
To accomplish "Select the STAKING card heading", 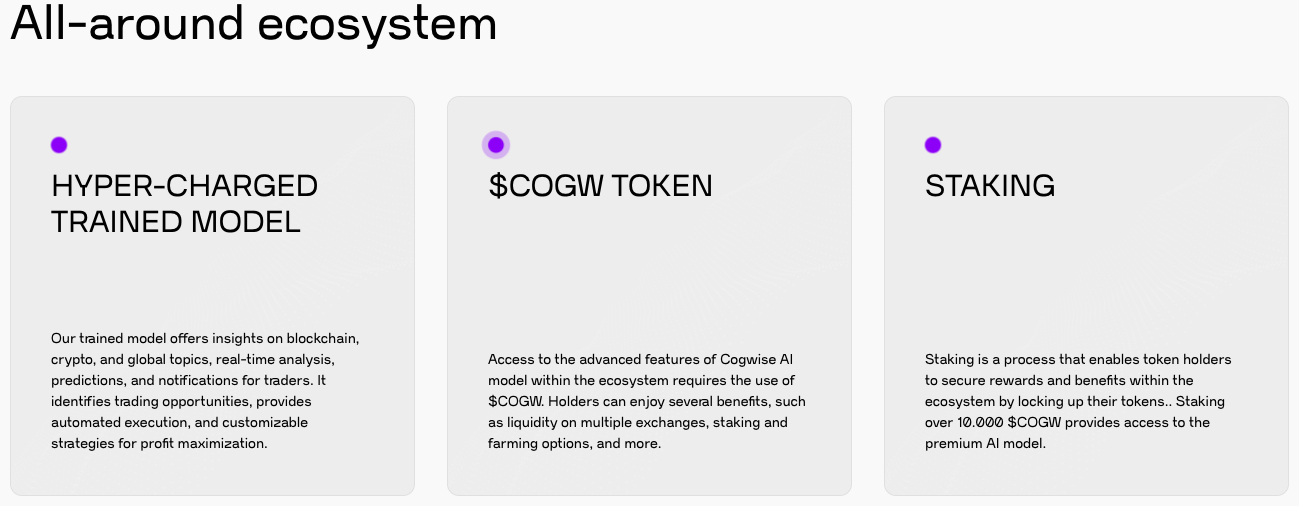I will click(990, 186).
